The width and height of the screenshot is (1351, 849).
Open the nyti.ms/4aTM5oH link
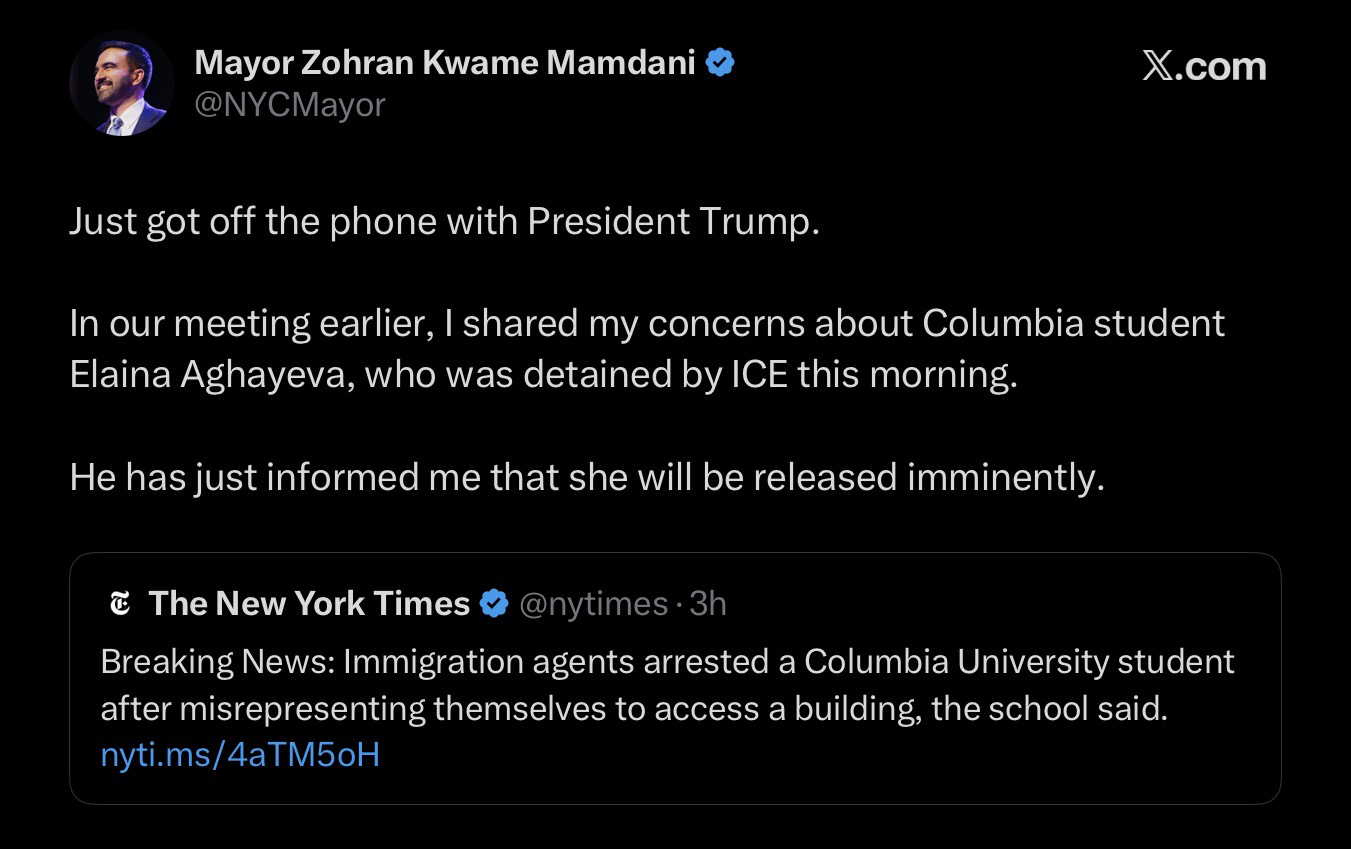(x=240, y=754)
